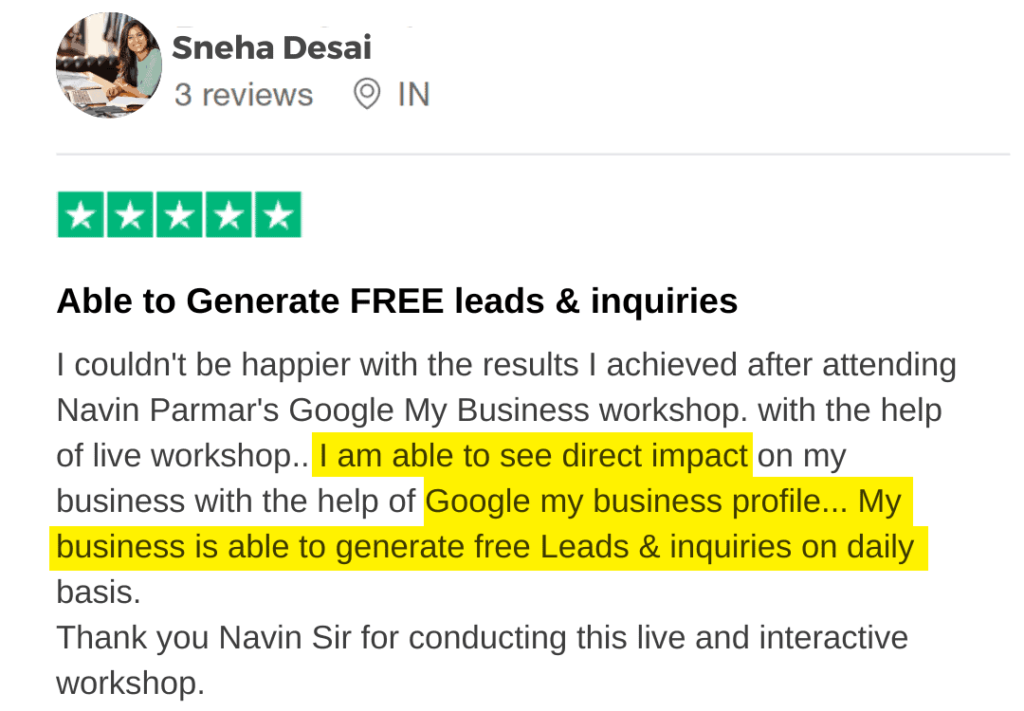This screenshot has height=711, width=1024.
Task: Click the "IN" country label
Action: 413,95
